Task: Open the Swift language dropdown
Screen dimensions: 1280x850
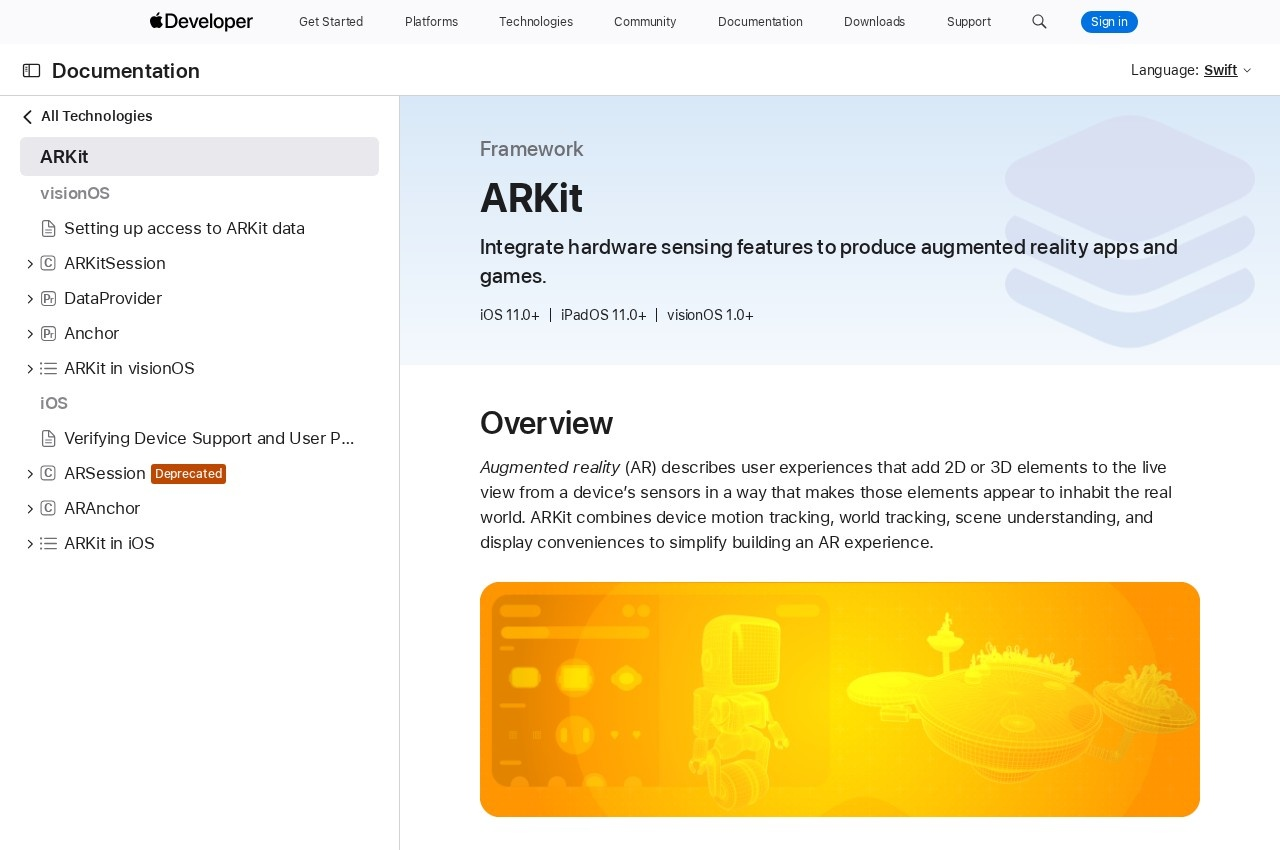Action: pyautogui.click(x=1227, y=70)
